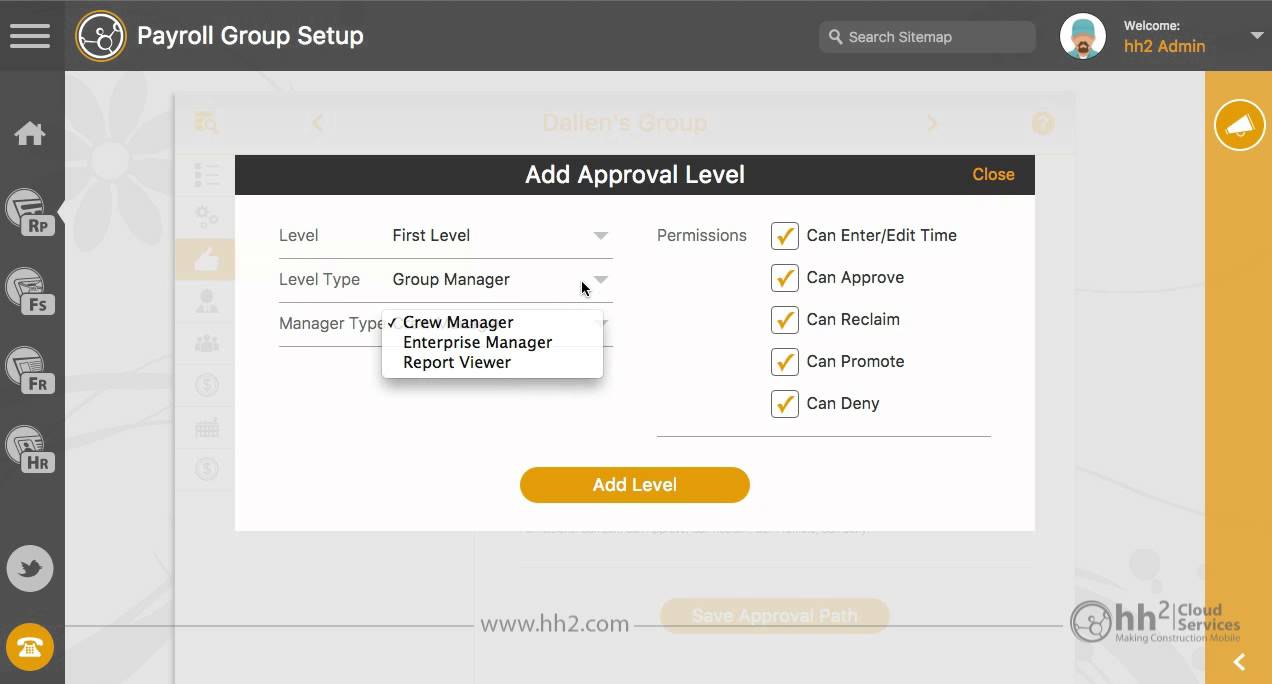The width and height of the screenshot is (1272, 684).
Task: Click the Permissions label
Action: (702, 236)
